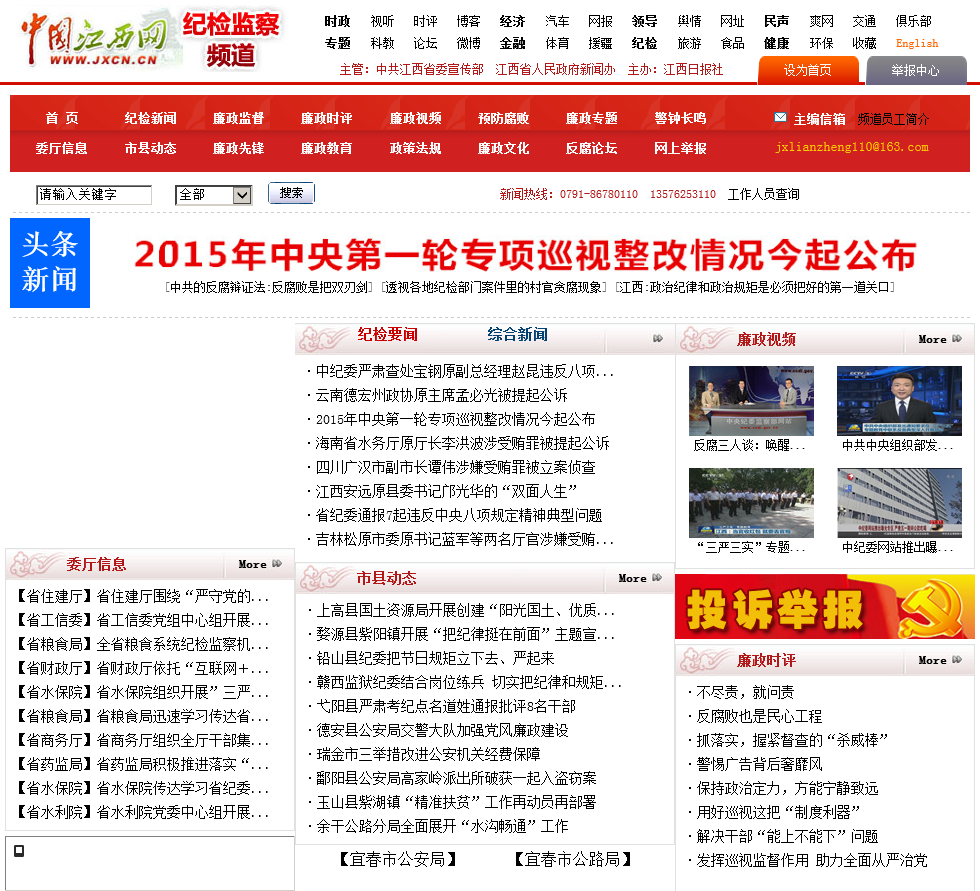
Task: Open 海南省水务厅原厅长李洪波涉受贿 article
Action: (x=462, y=443)
